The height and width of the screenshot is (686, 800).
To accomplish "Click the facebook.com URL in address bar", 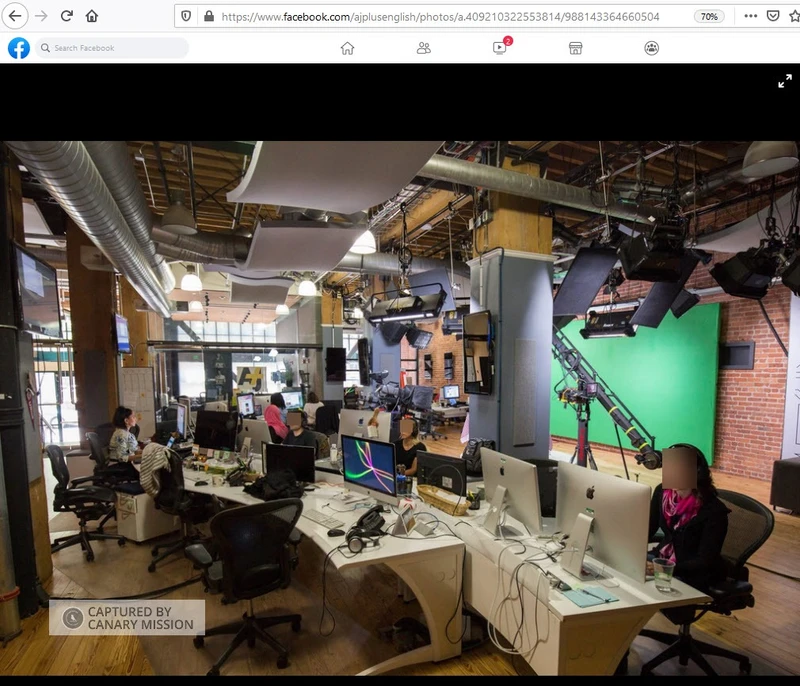I will click(x=440, y=16).
